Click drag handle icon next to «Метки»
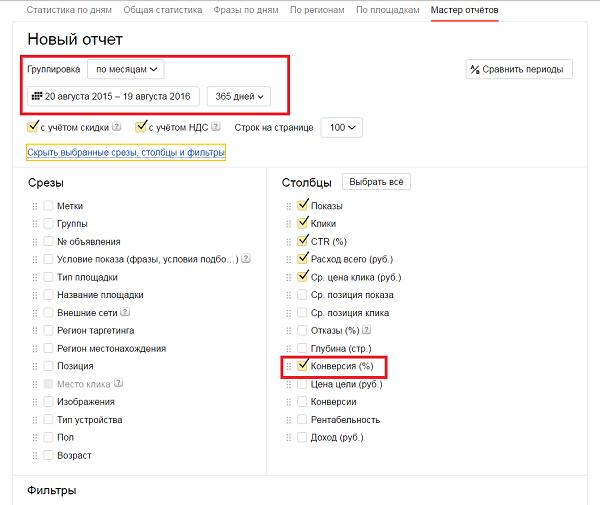The width and height of the screenshot is (600, 505). pyautogui.click(x=35, y=206)
